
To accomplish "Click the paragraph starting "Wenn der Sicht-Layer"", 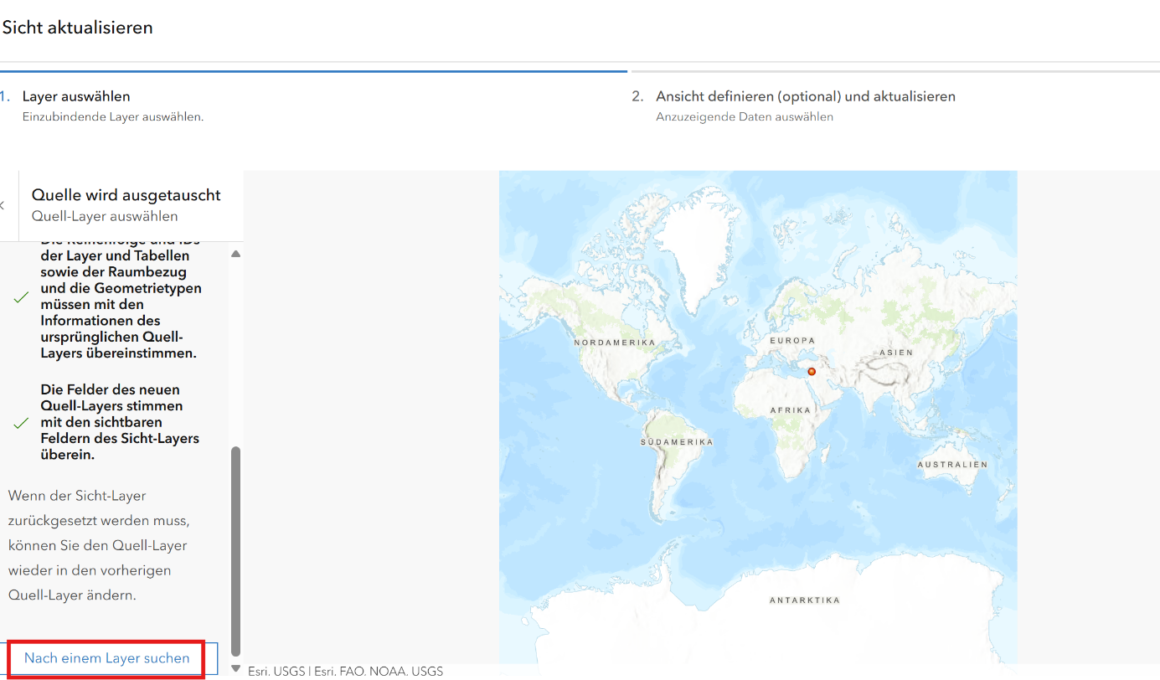I will click(99, 545).
